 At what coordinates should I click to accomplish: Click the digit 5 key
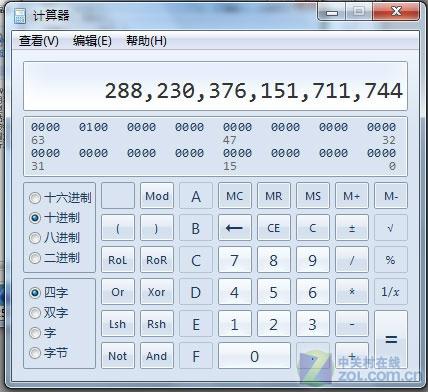[274, 292]
